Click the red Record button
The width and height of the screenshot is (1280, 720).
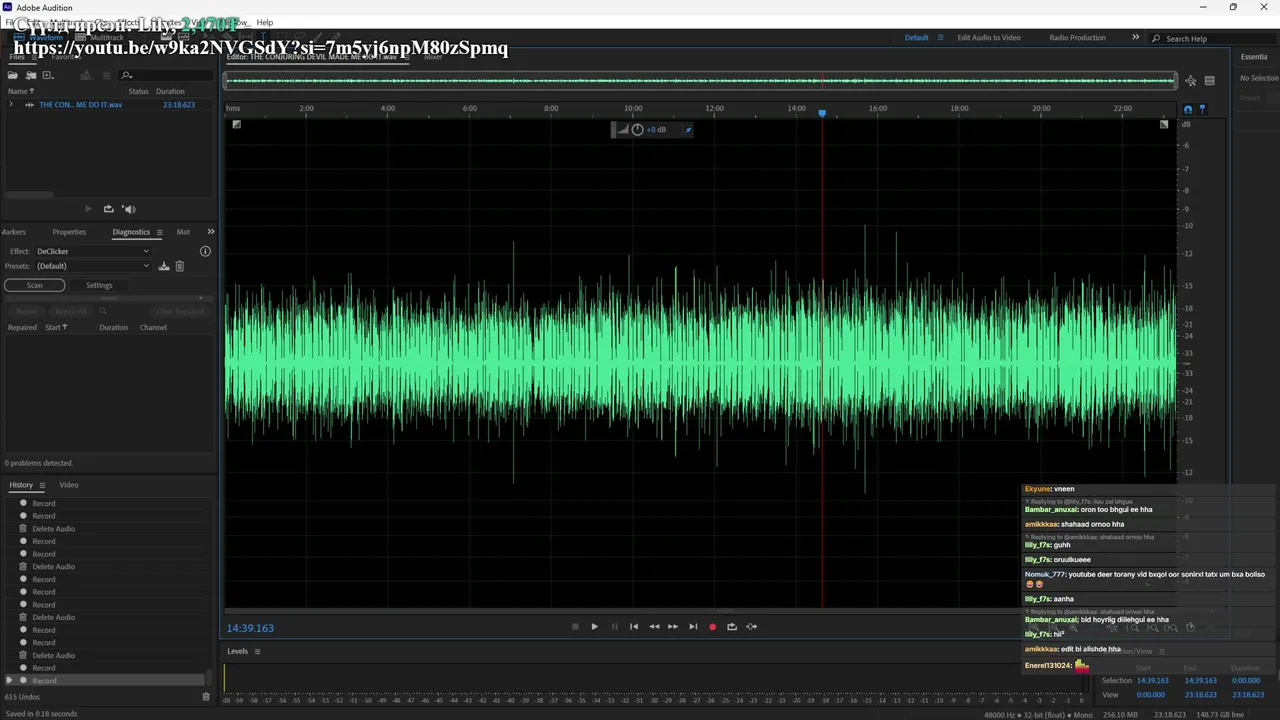click(712, 627)
